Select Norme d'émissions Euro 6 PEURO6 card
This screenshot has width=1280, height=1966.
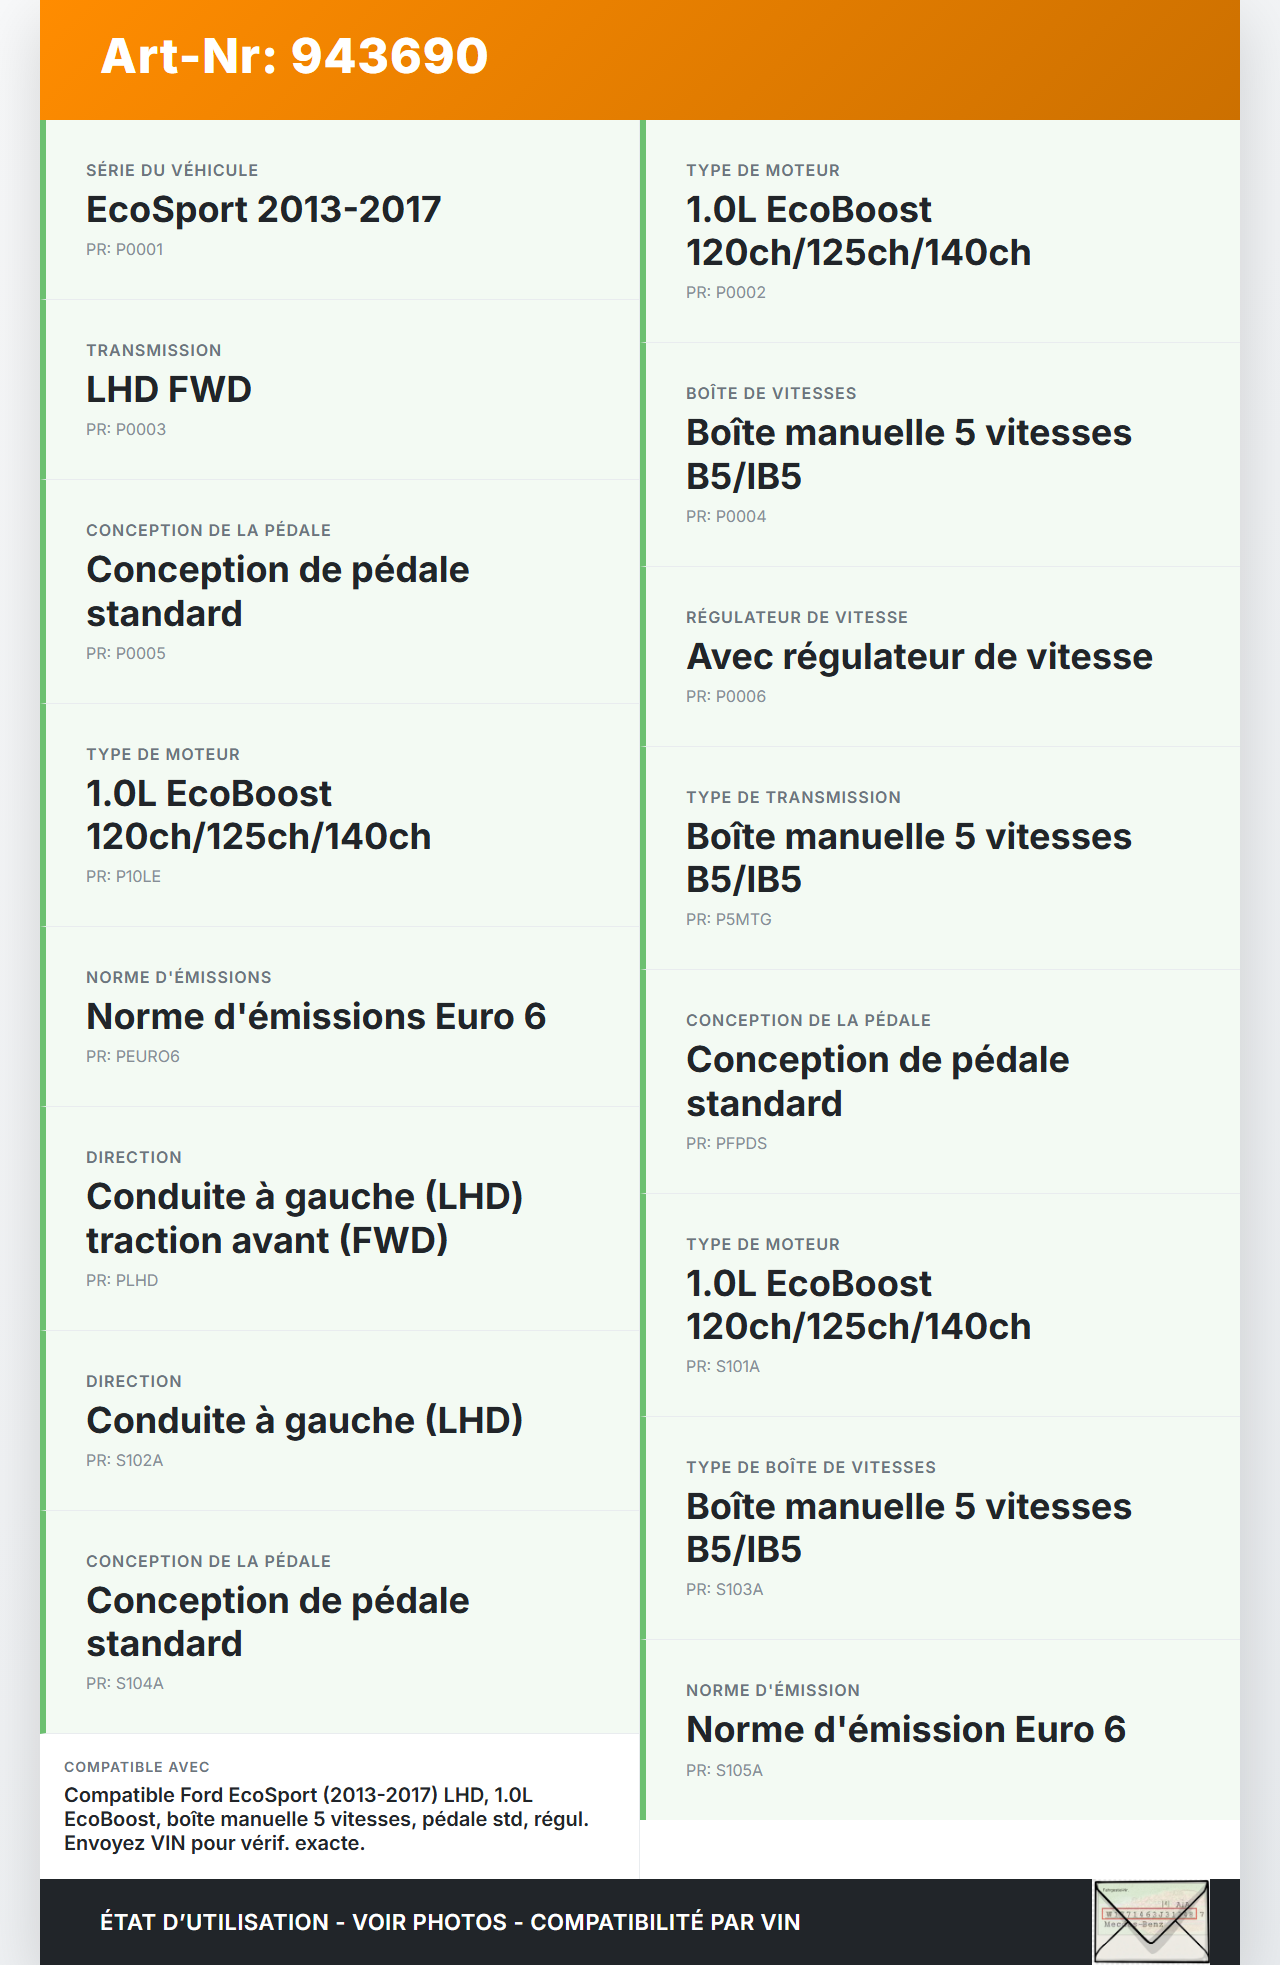[x=342, y=1017]
